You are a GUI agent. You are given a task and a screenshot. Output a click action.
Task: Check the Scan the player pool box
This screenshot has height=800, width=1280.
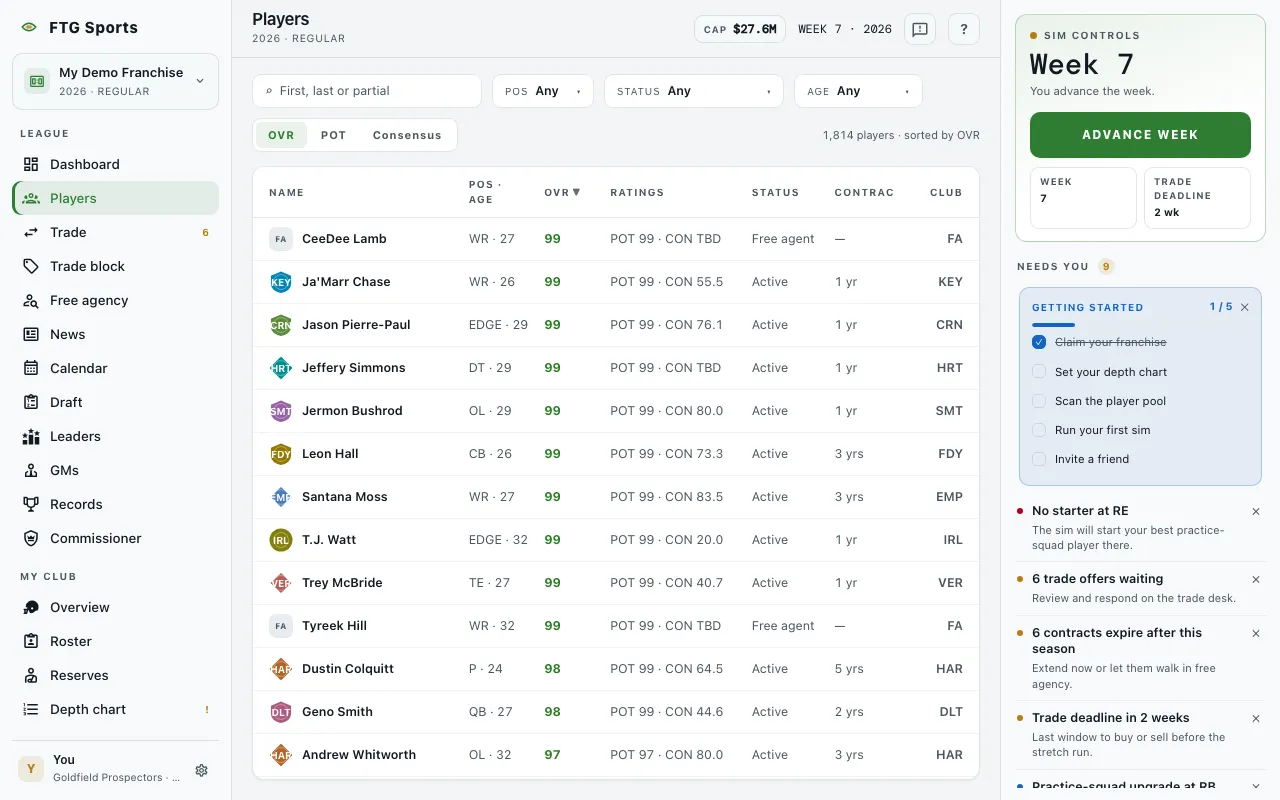[1039, 401]
